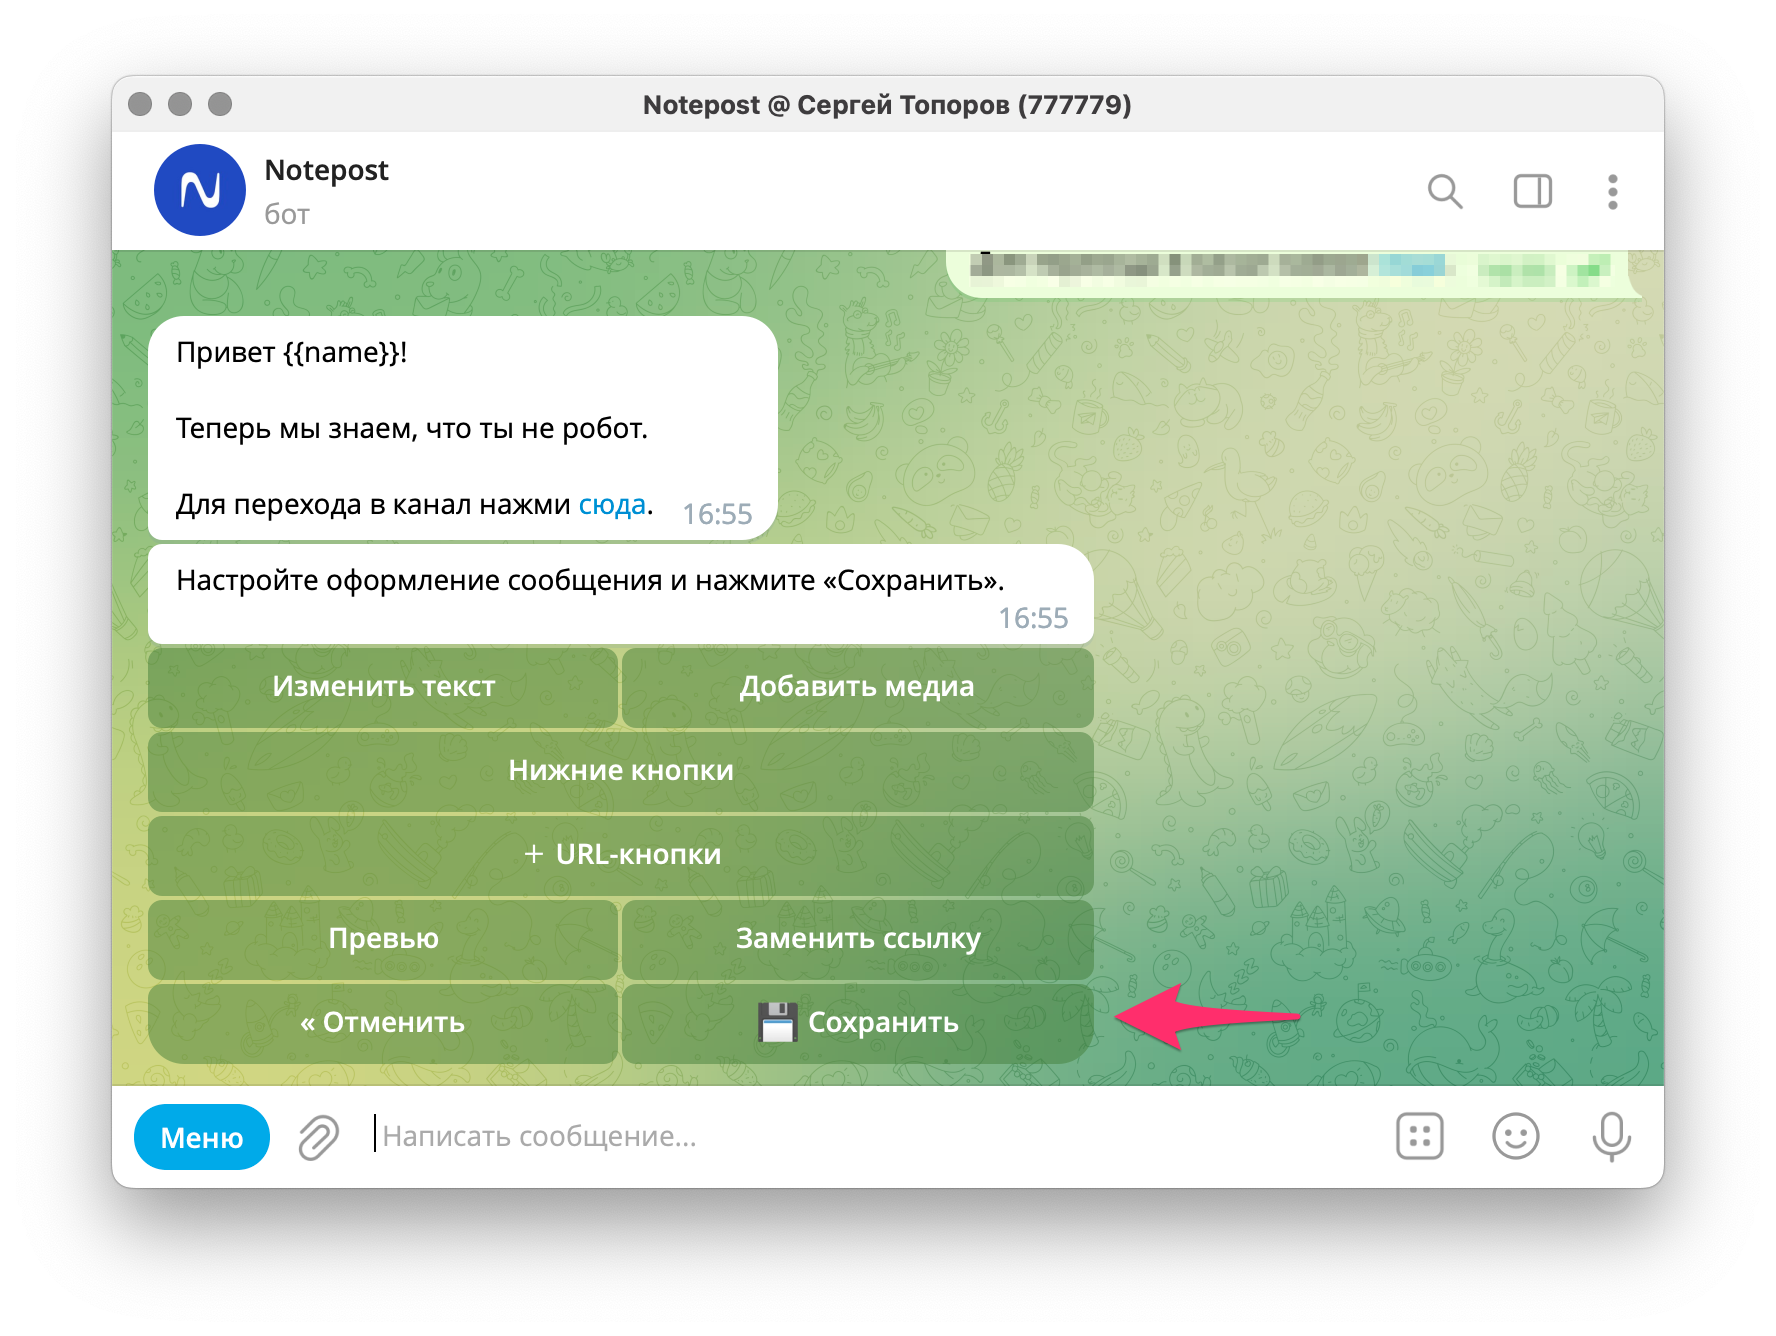Follow the сюда link in the message
Image resolution: width=1776 pixels, height=1336 pixels.
(612, 505)
